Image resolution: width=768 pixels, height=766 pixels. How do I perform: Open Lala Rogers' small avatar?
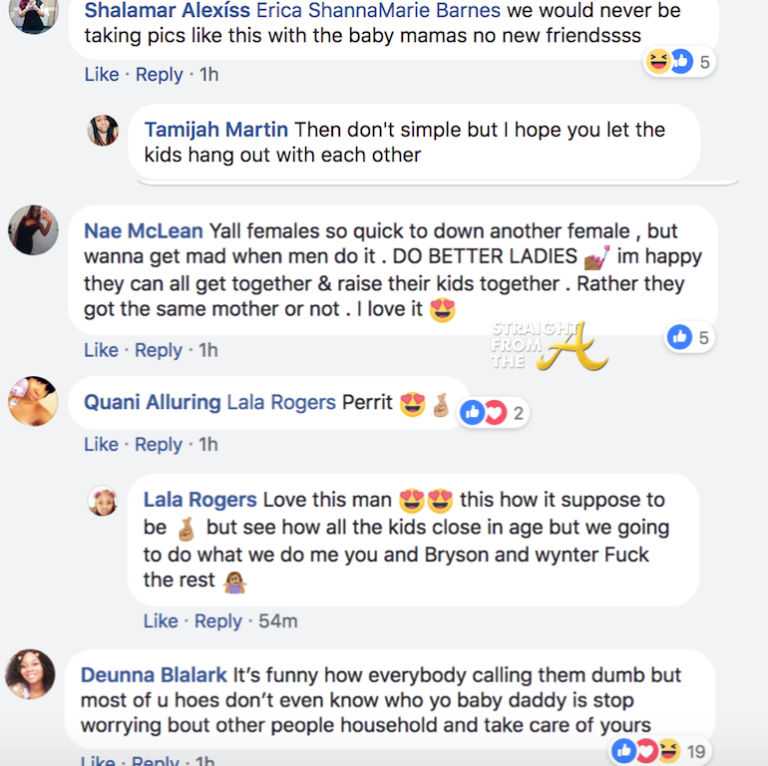click(103, 500)
